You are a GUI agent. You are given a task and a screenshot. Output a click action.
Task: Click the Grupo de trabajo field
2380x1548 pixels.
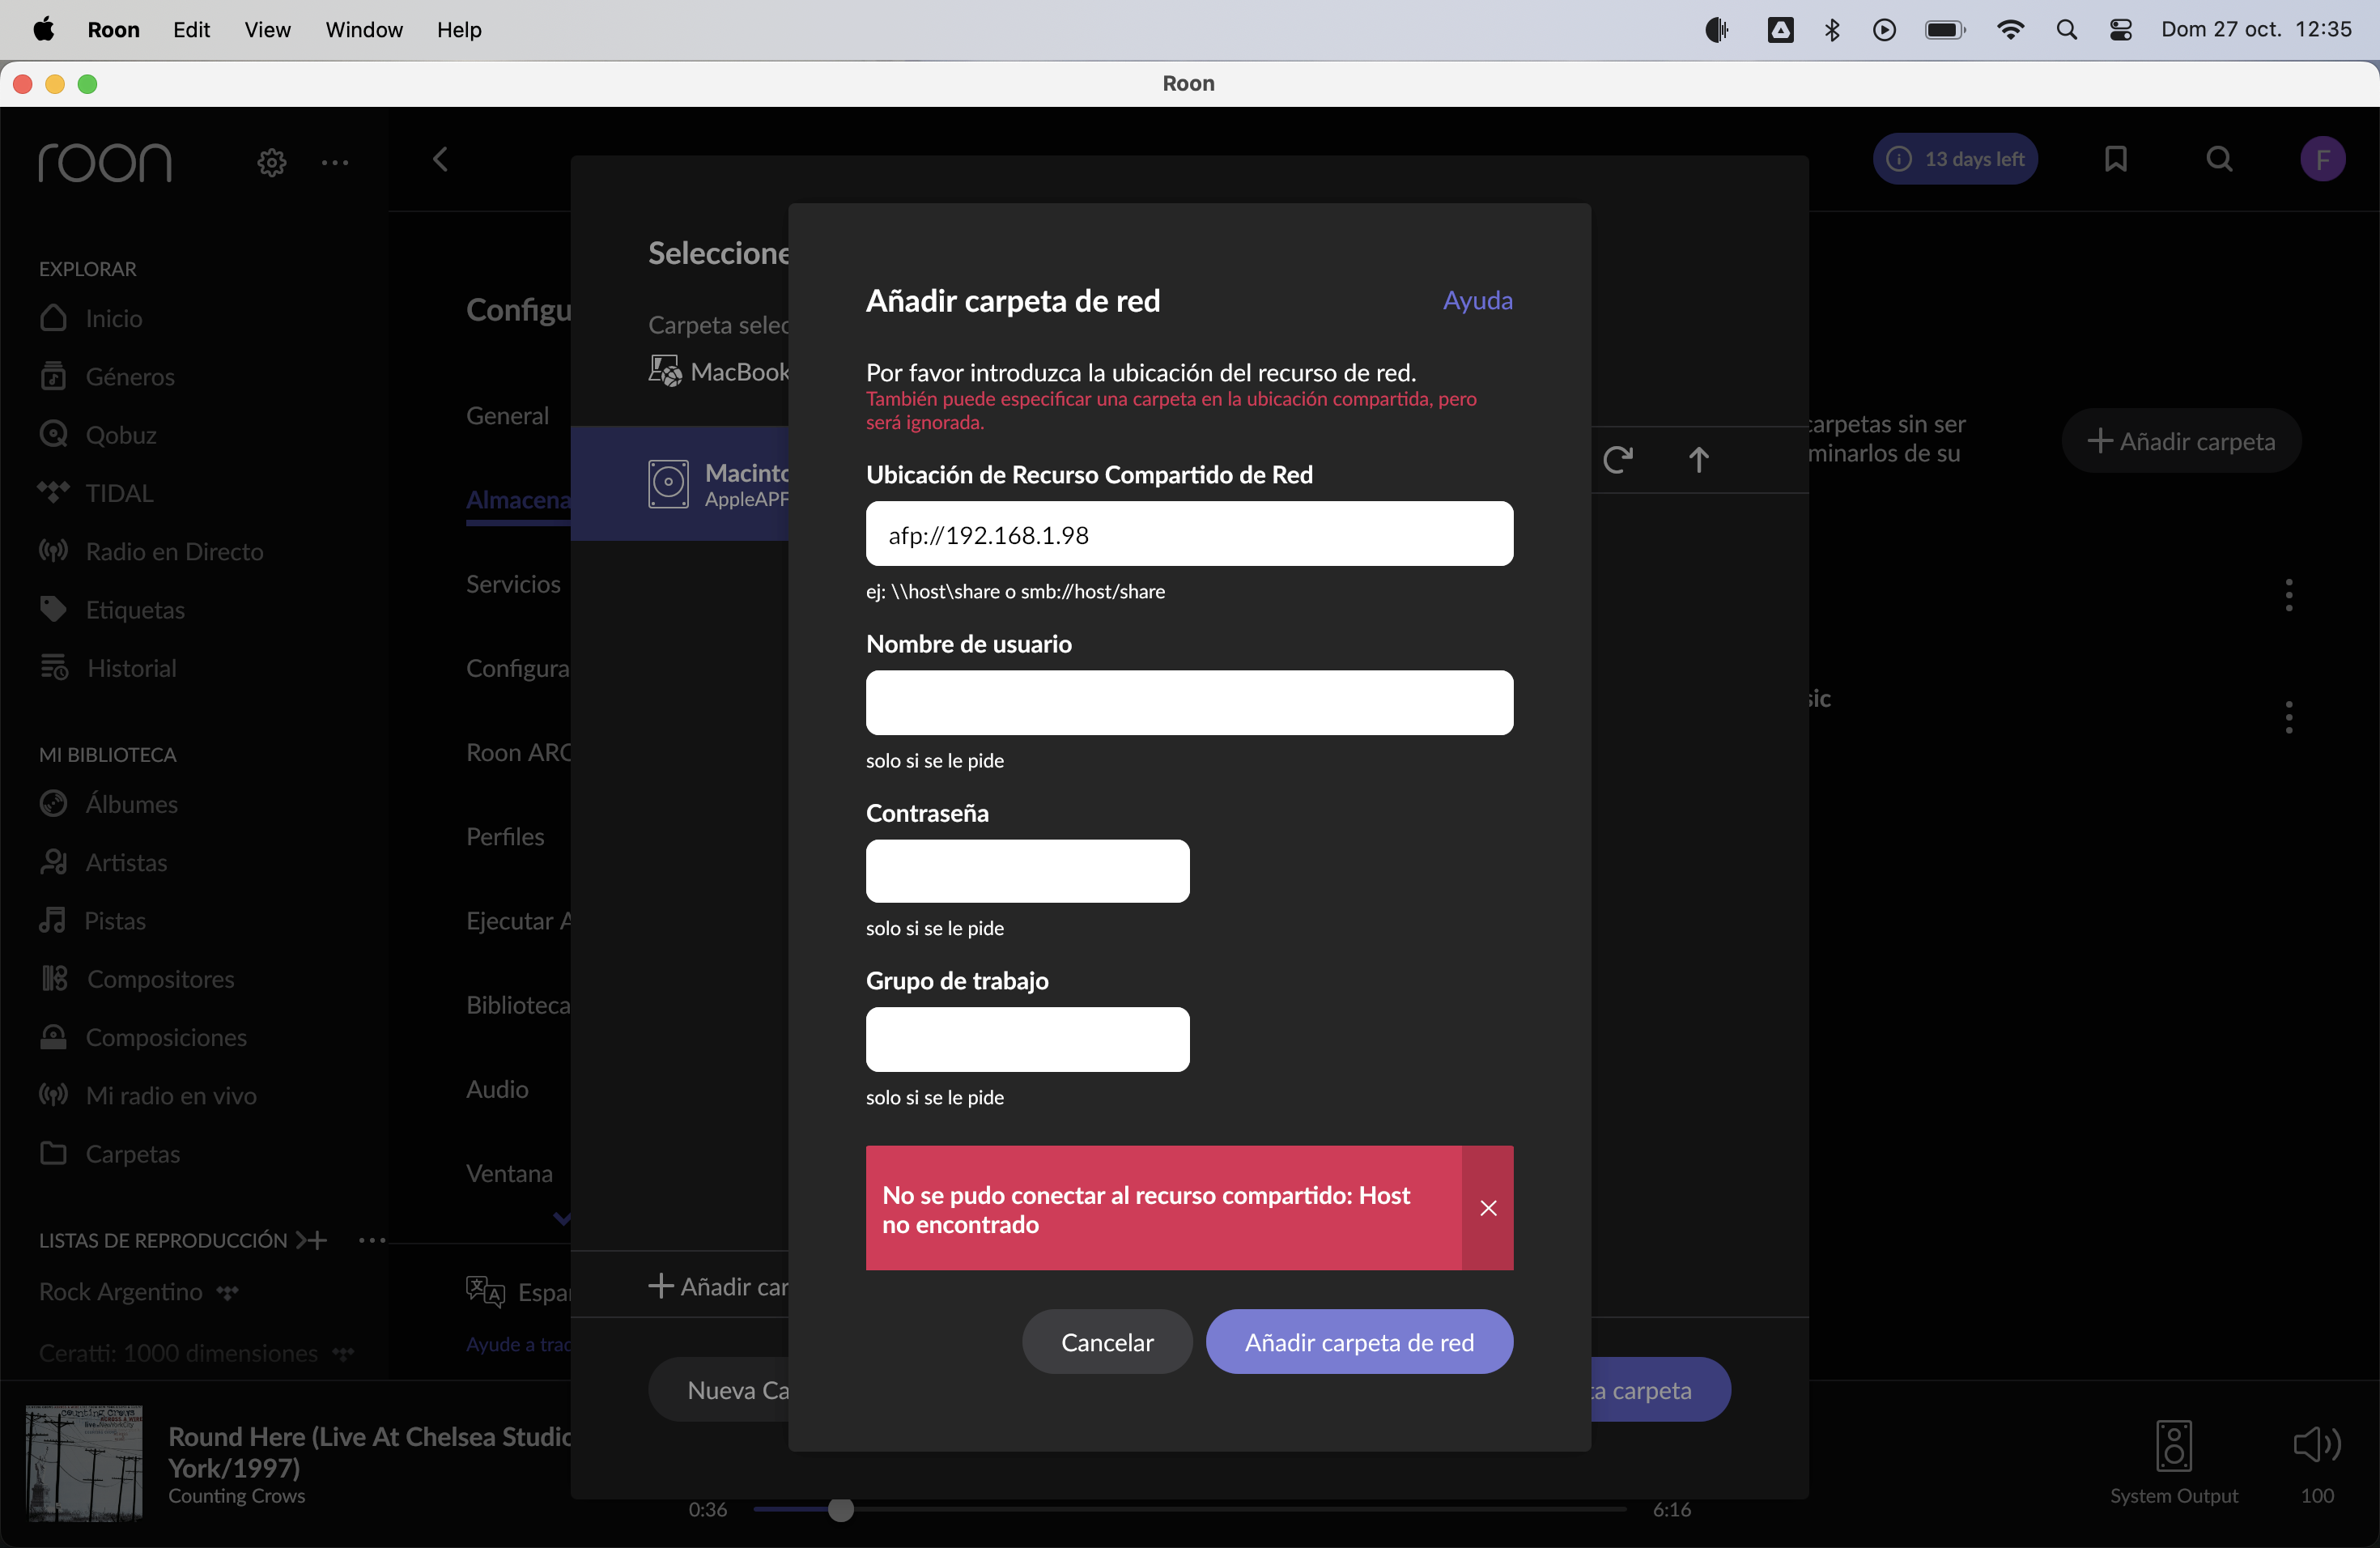pos(1027,1040)
